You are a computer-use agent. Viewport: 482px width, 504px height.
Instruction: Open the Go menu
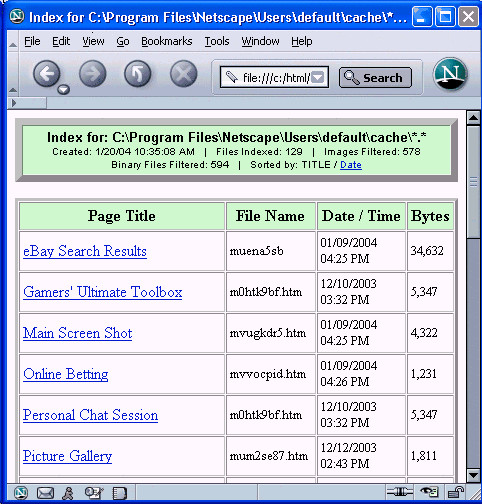[123, 41]
